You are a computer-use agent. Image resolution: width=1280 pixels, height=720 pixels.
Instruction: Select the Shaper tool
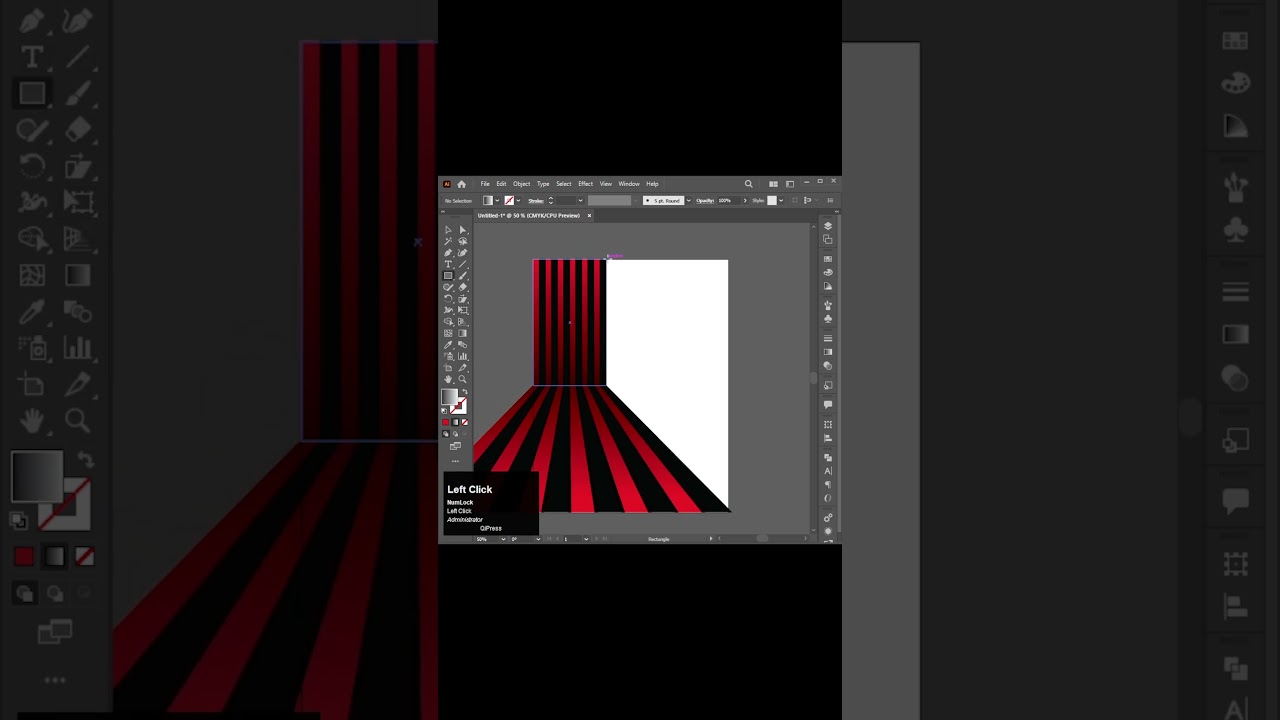click(x=448, y=287)
